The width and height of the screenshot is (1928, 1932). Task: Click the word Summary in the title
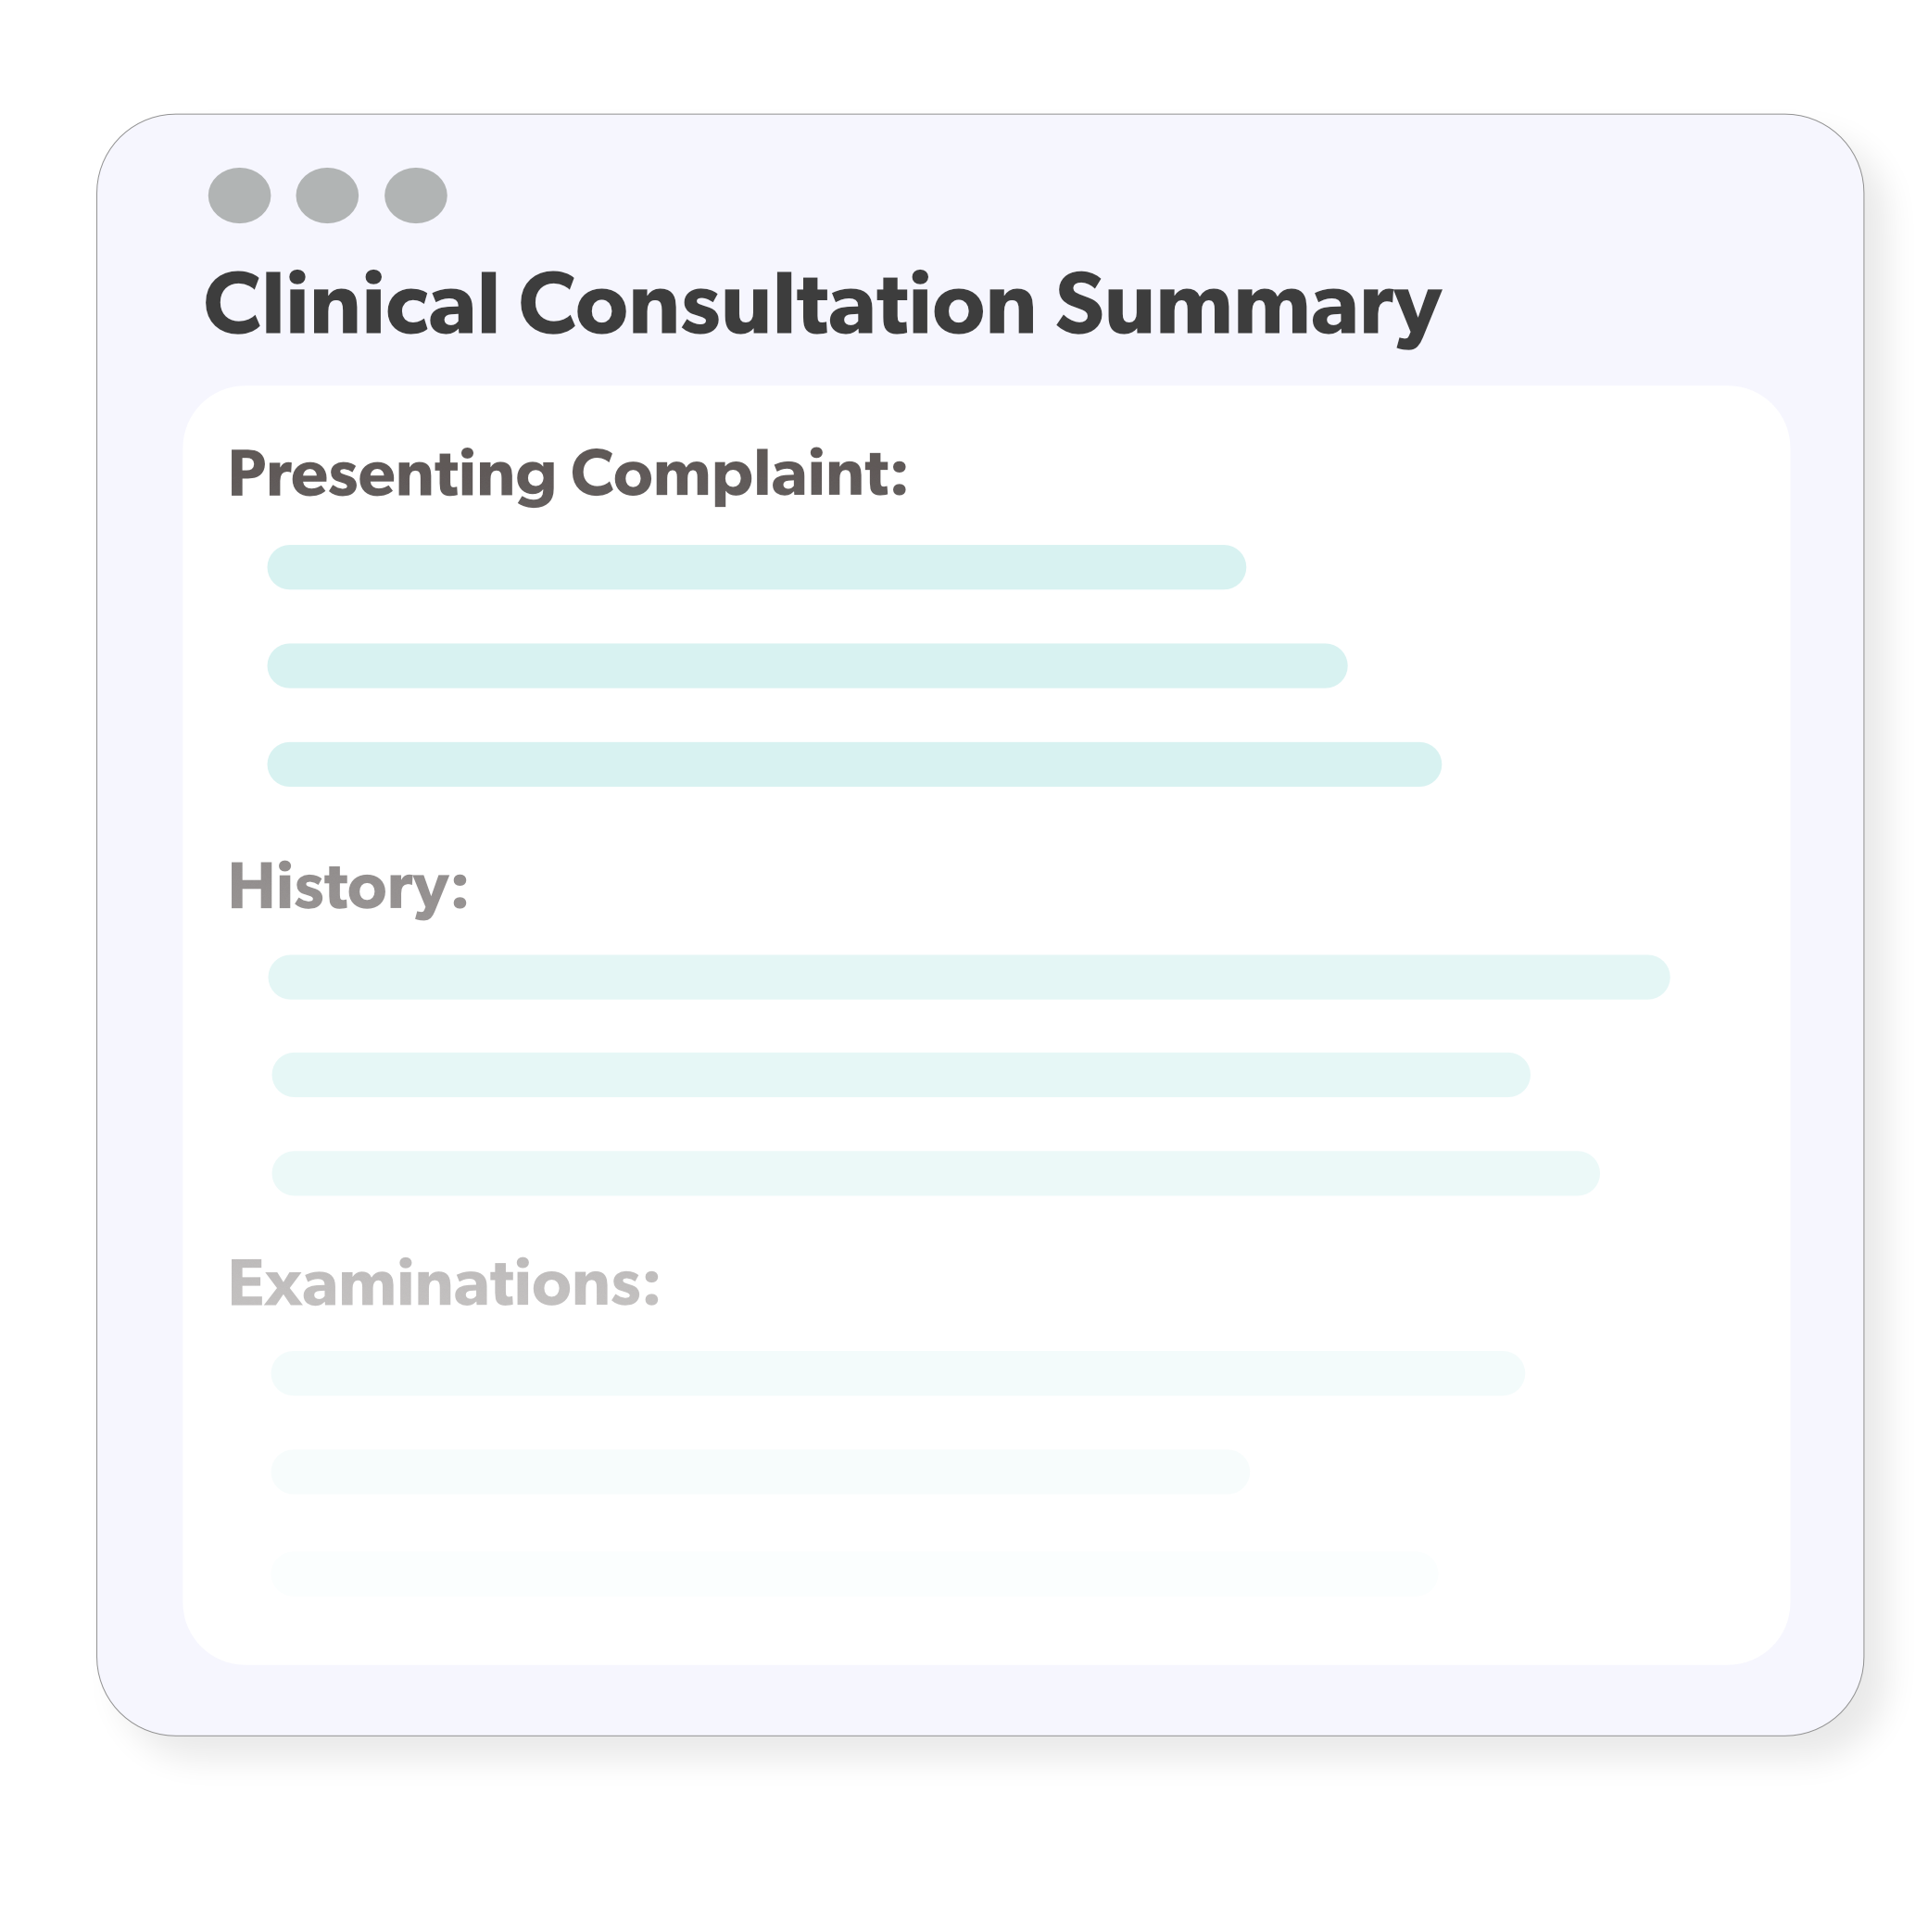tap(1247, 308)
